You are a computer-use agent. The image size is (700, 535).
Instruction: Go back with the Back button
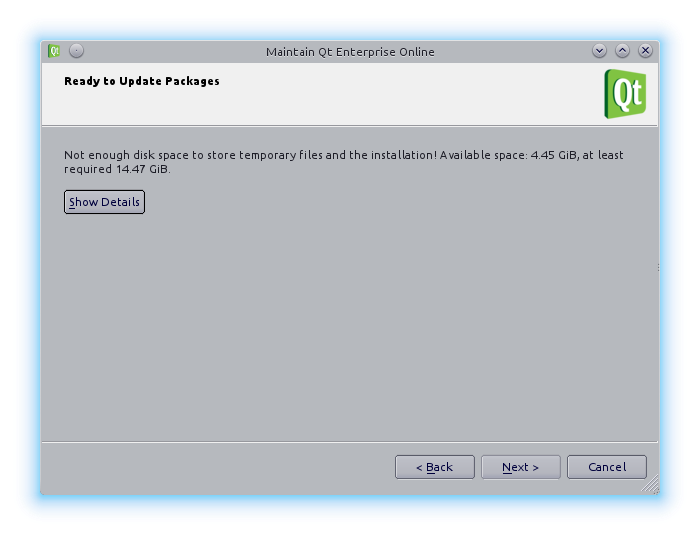pos(434,467)
